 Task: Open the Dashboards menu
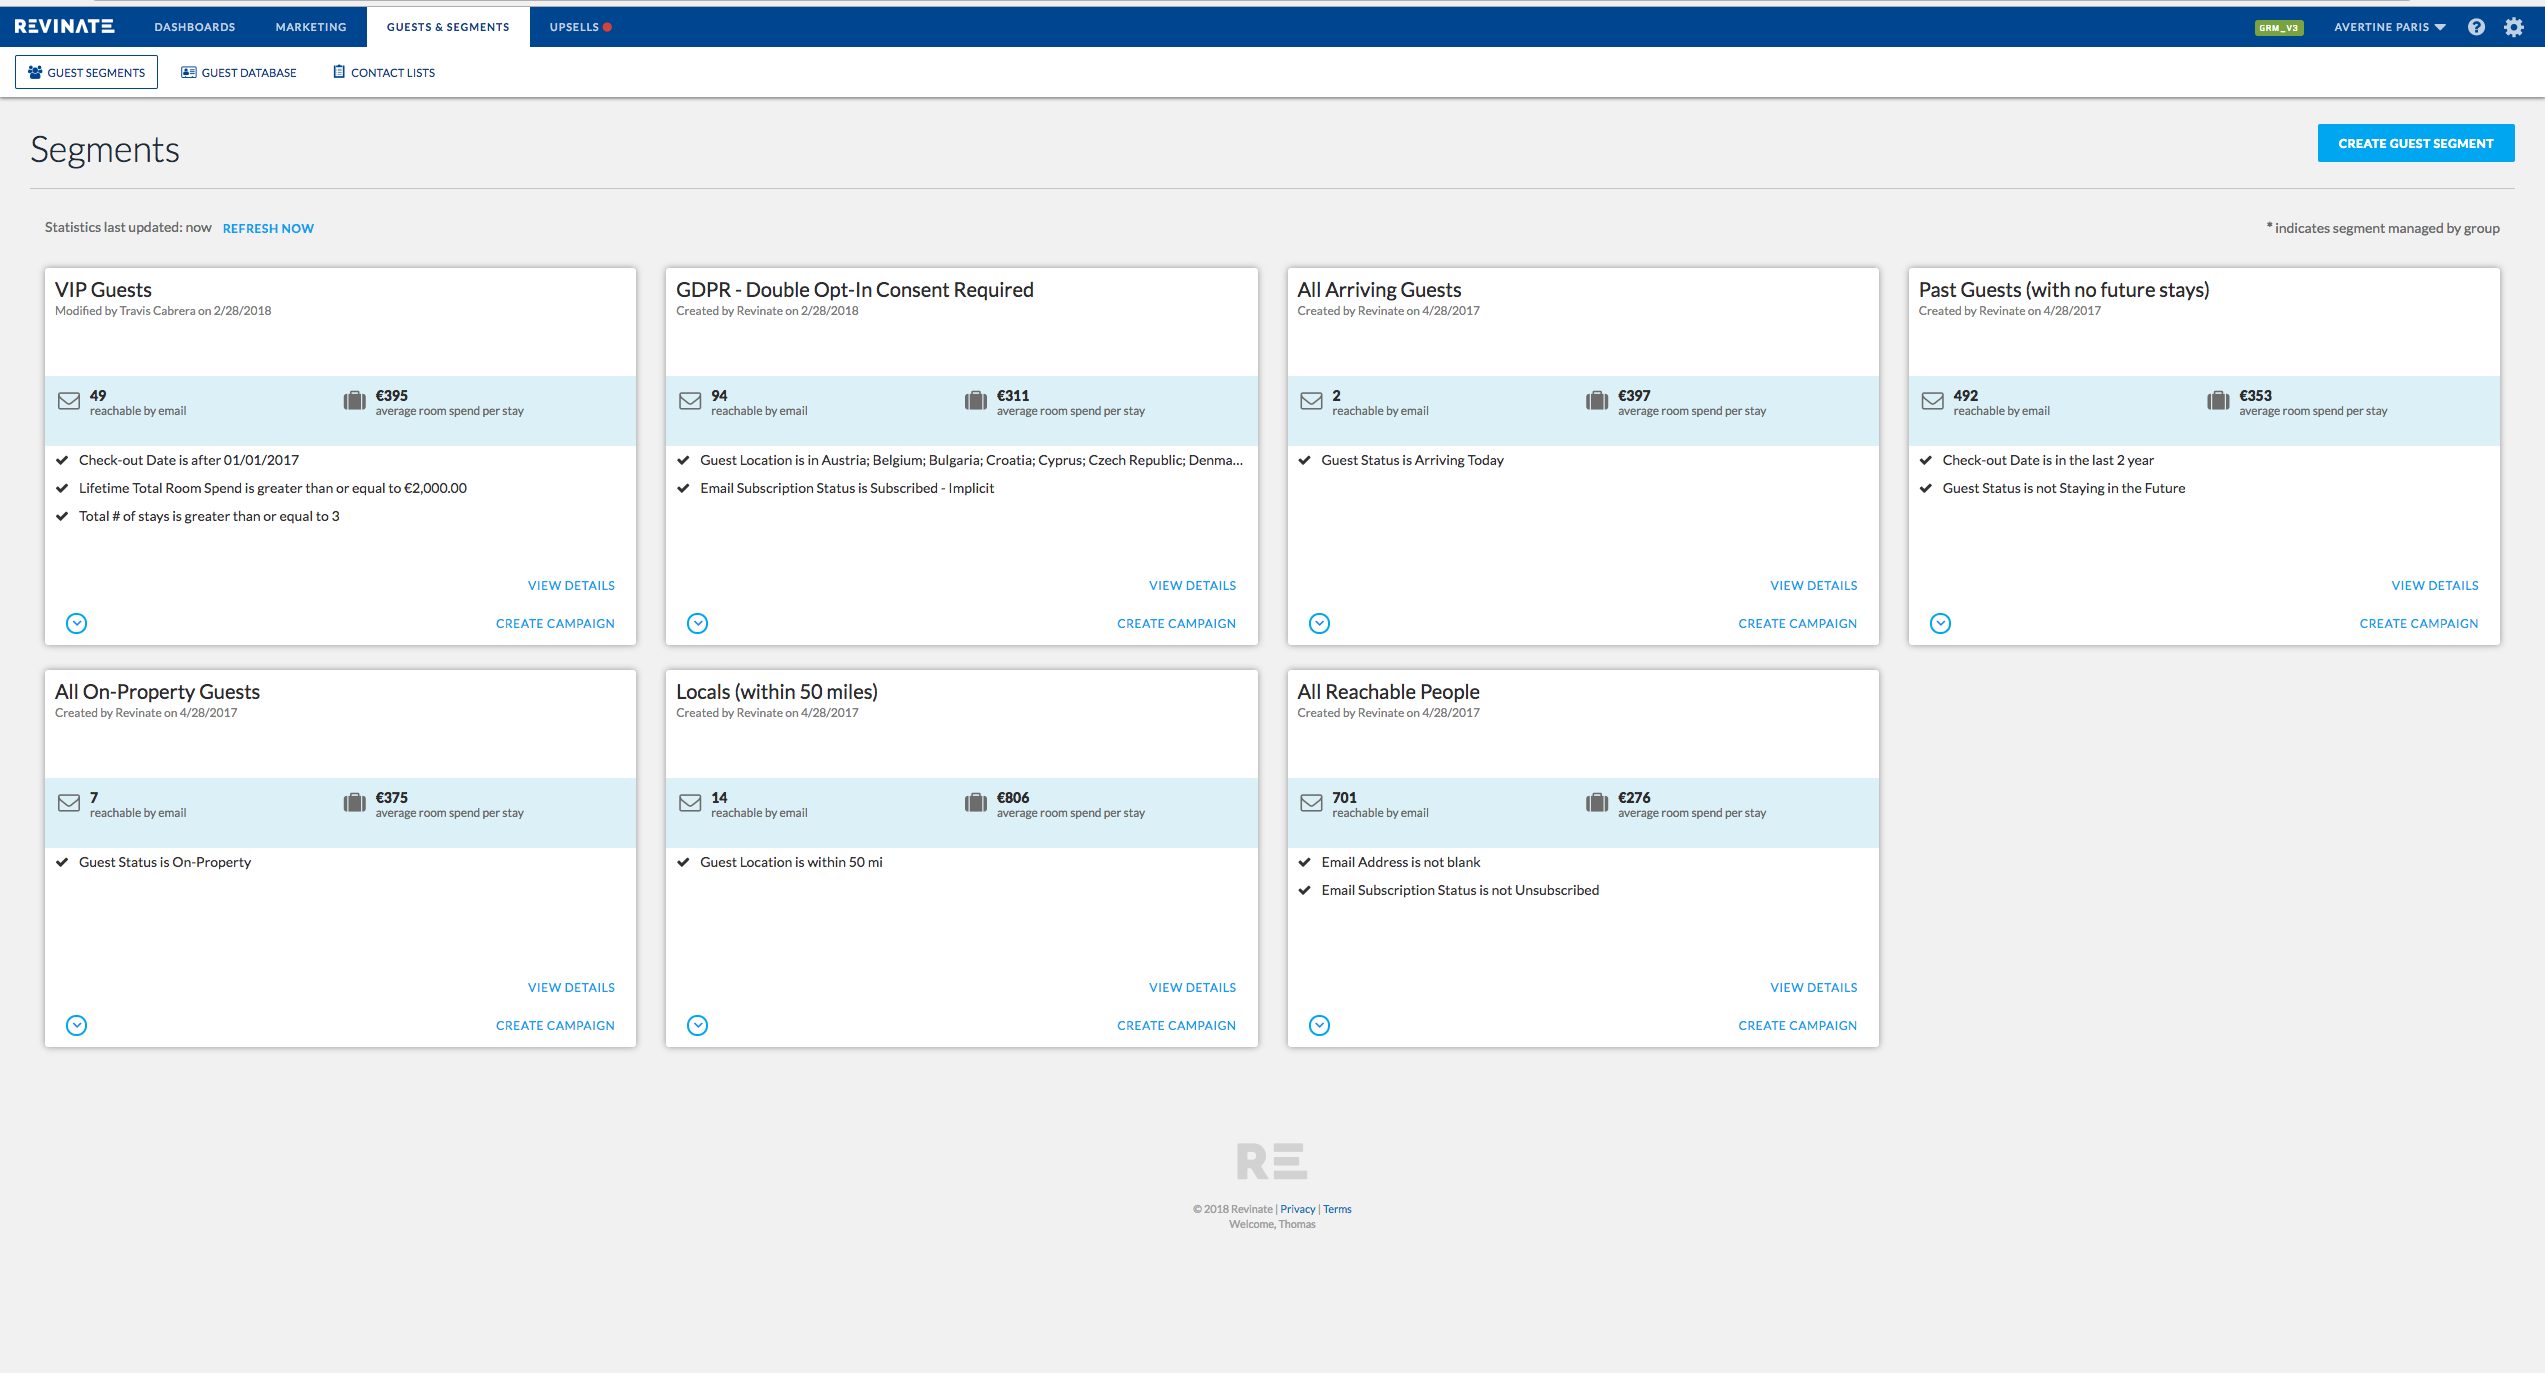click(195, 27)
